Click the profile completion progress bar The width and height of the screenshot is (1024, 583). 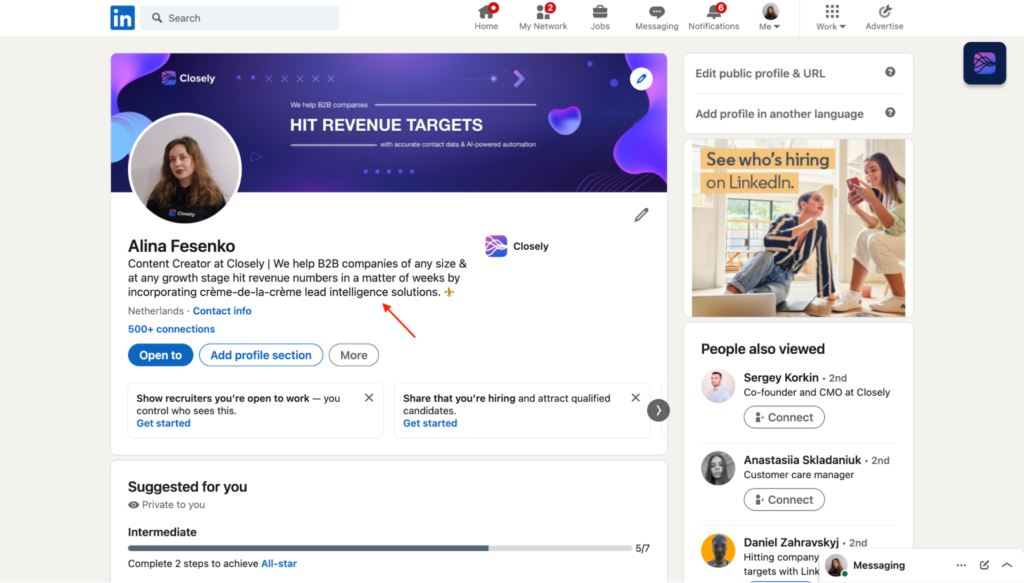pyautogui.click(x=378, y=548)
